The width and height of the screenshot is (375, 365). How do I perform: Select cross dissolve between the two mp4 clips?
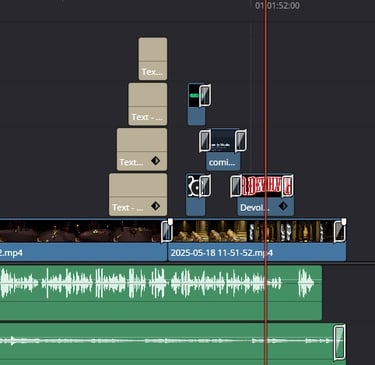pos(167,231)
